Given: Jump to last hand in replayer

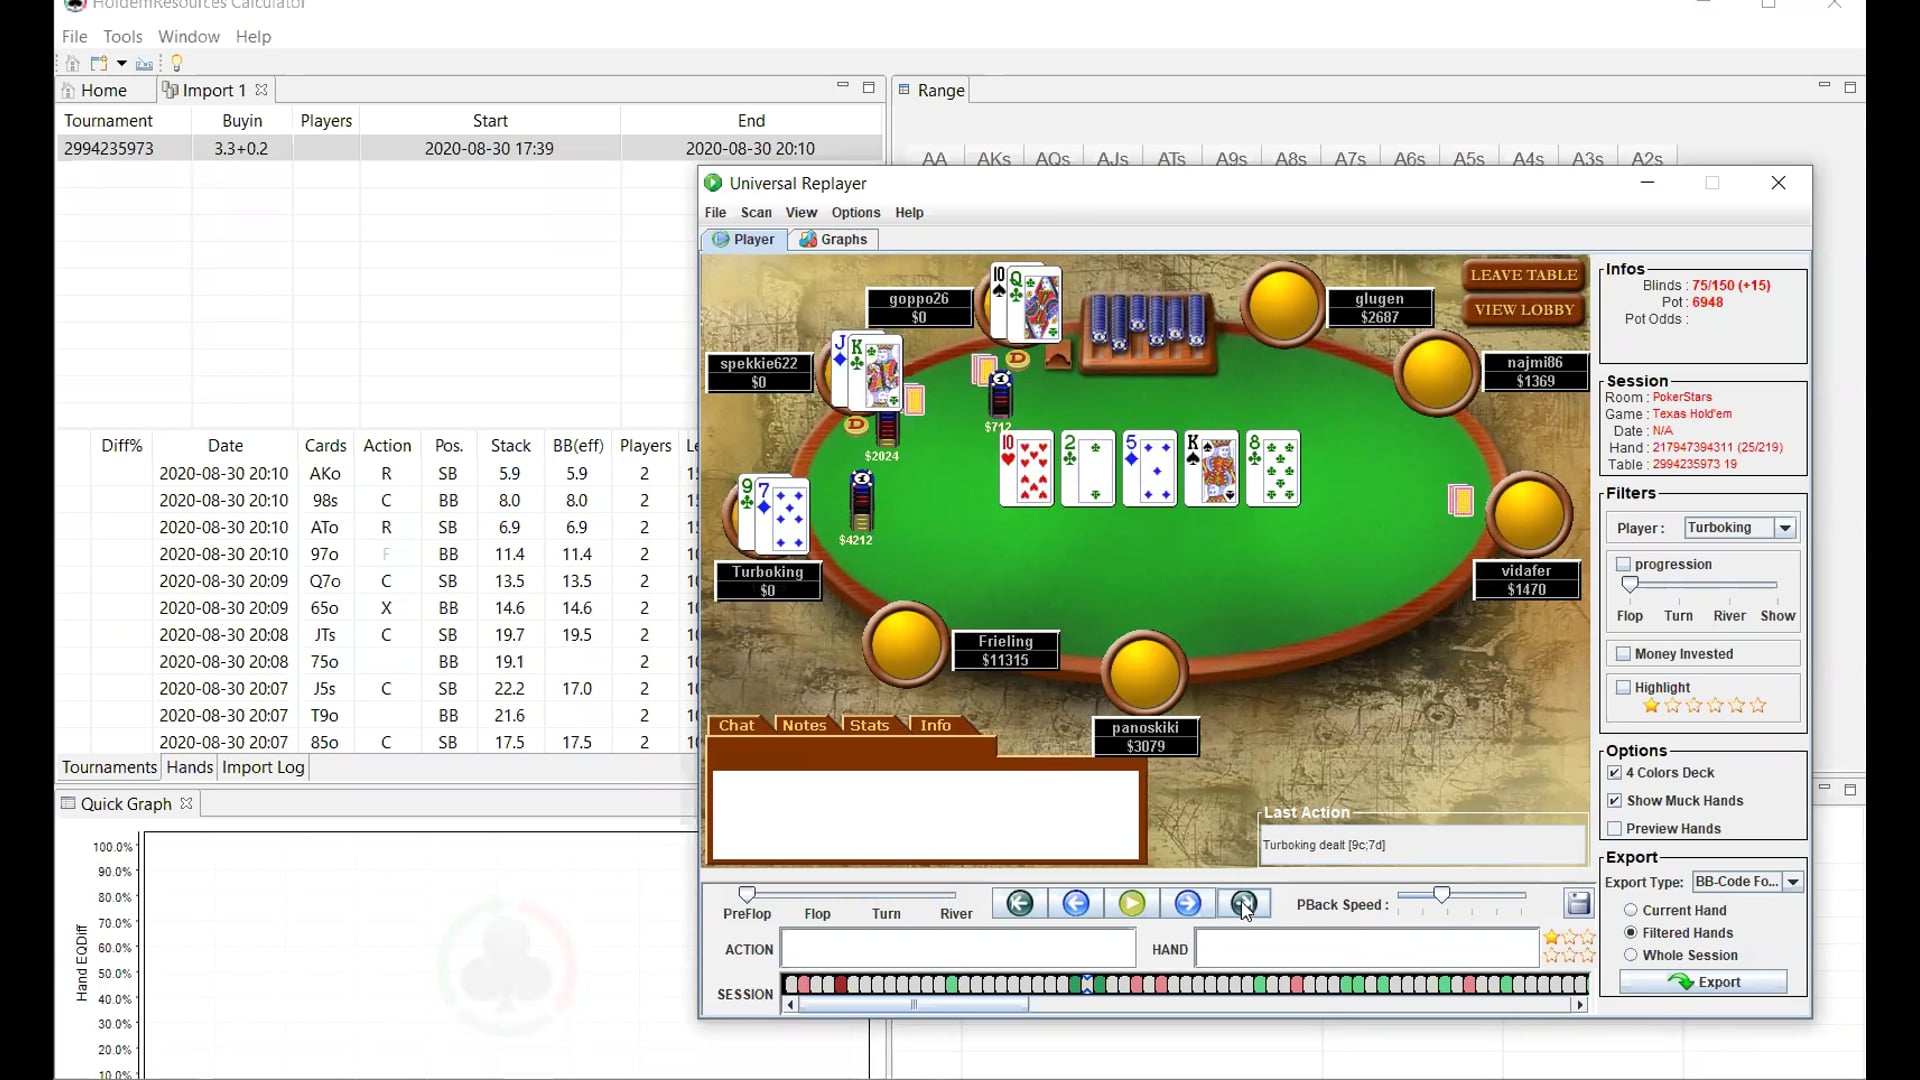Looking at the screenshot, I should click(1244, 904).
